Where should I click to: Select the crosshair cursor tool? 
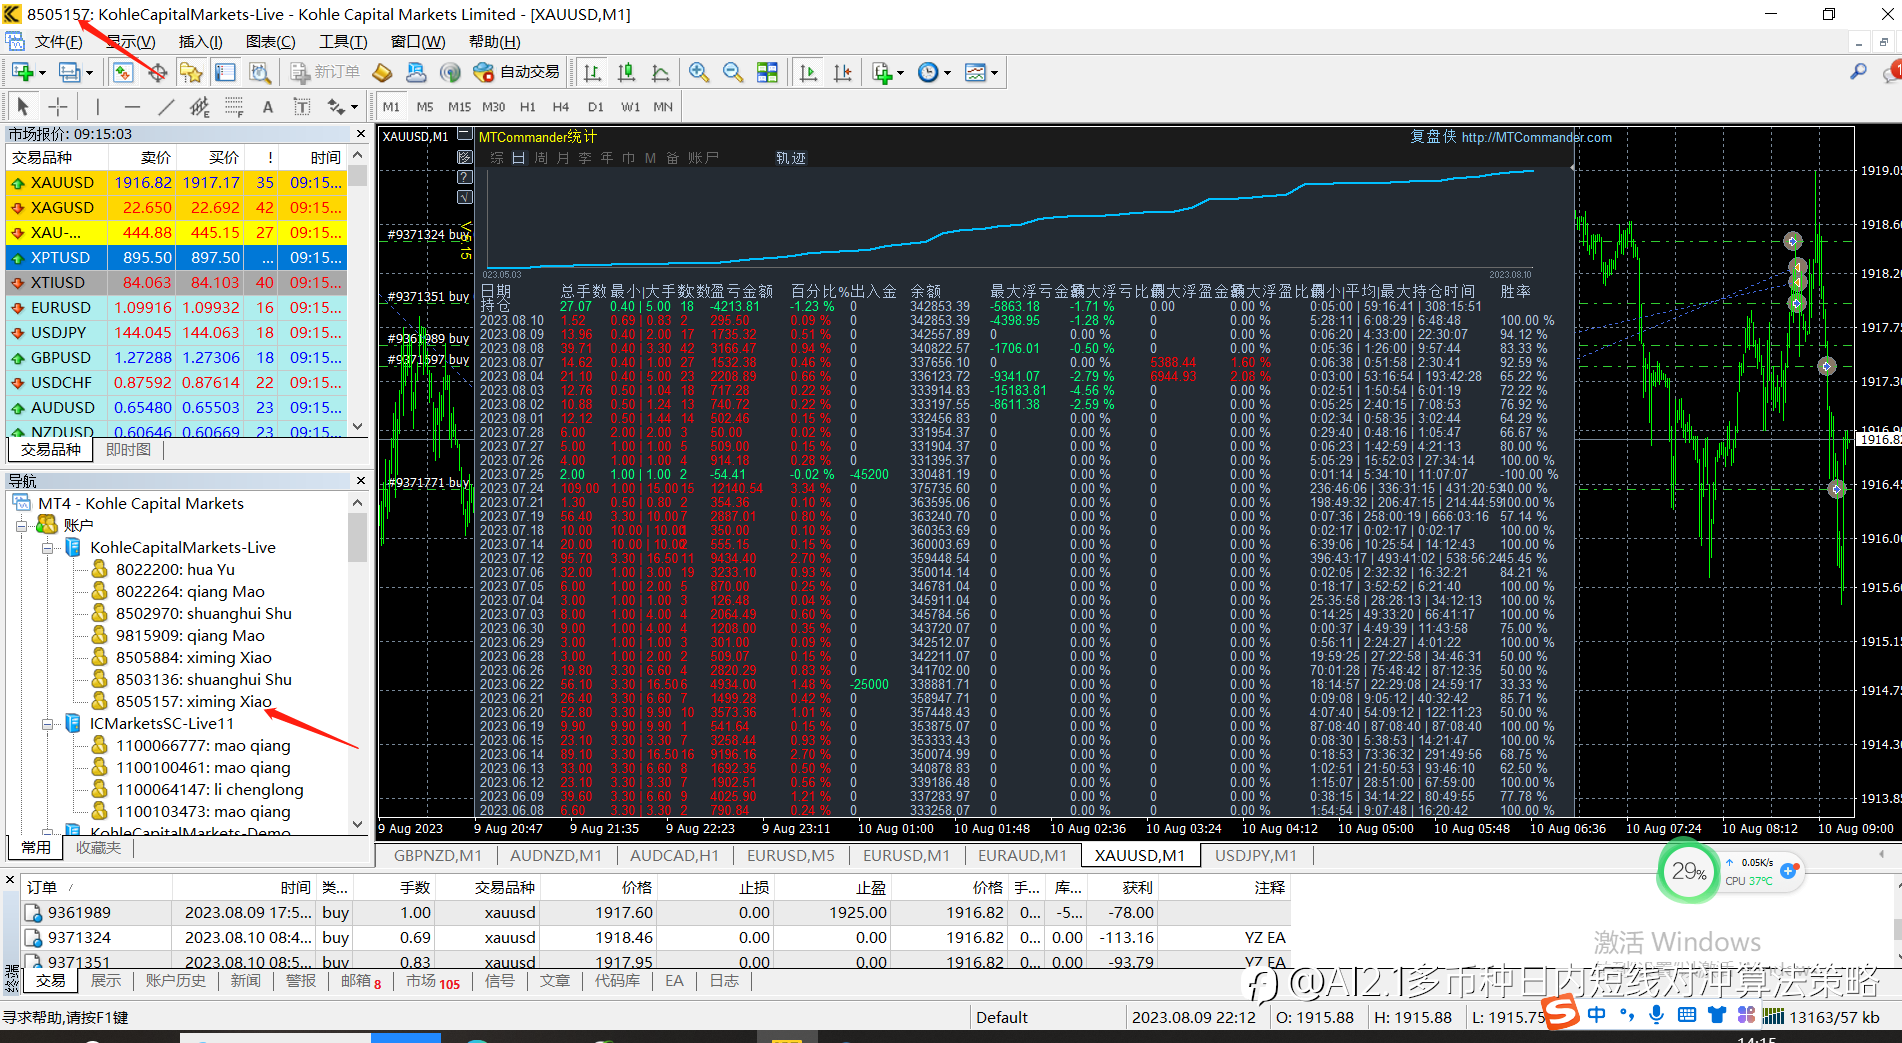coord(58,107)
